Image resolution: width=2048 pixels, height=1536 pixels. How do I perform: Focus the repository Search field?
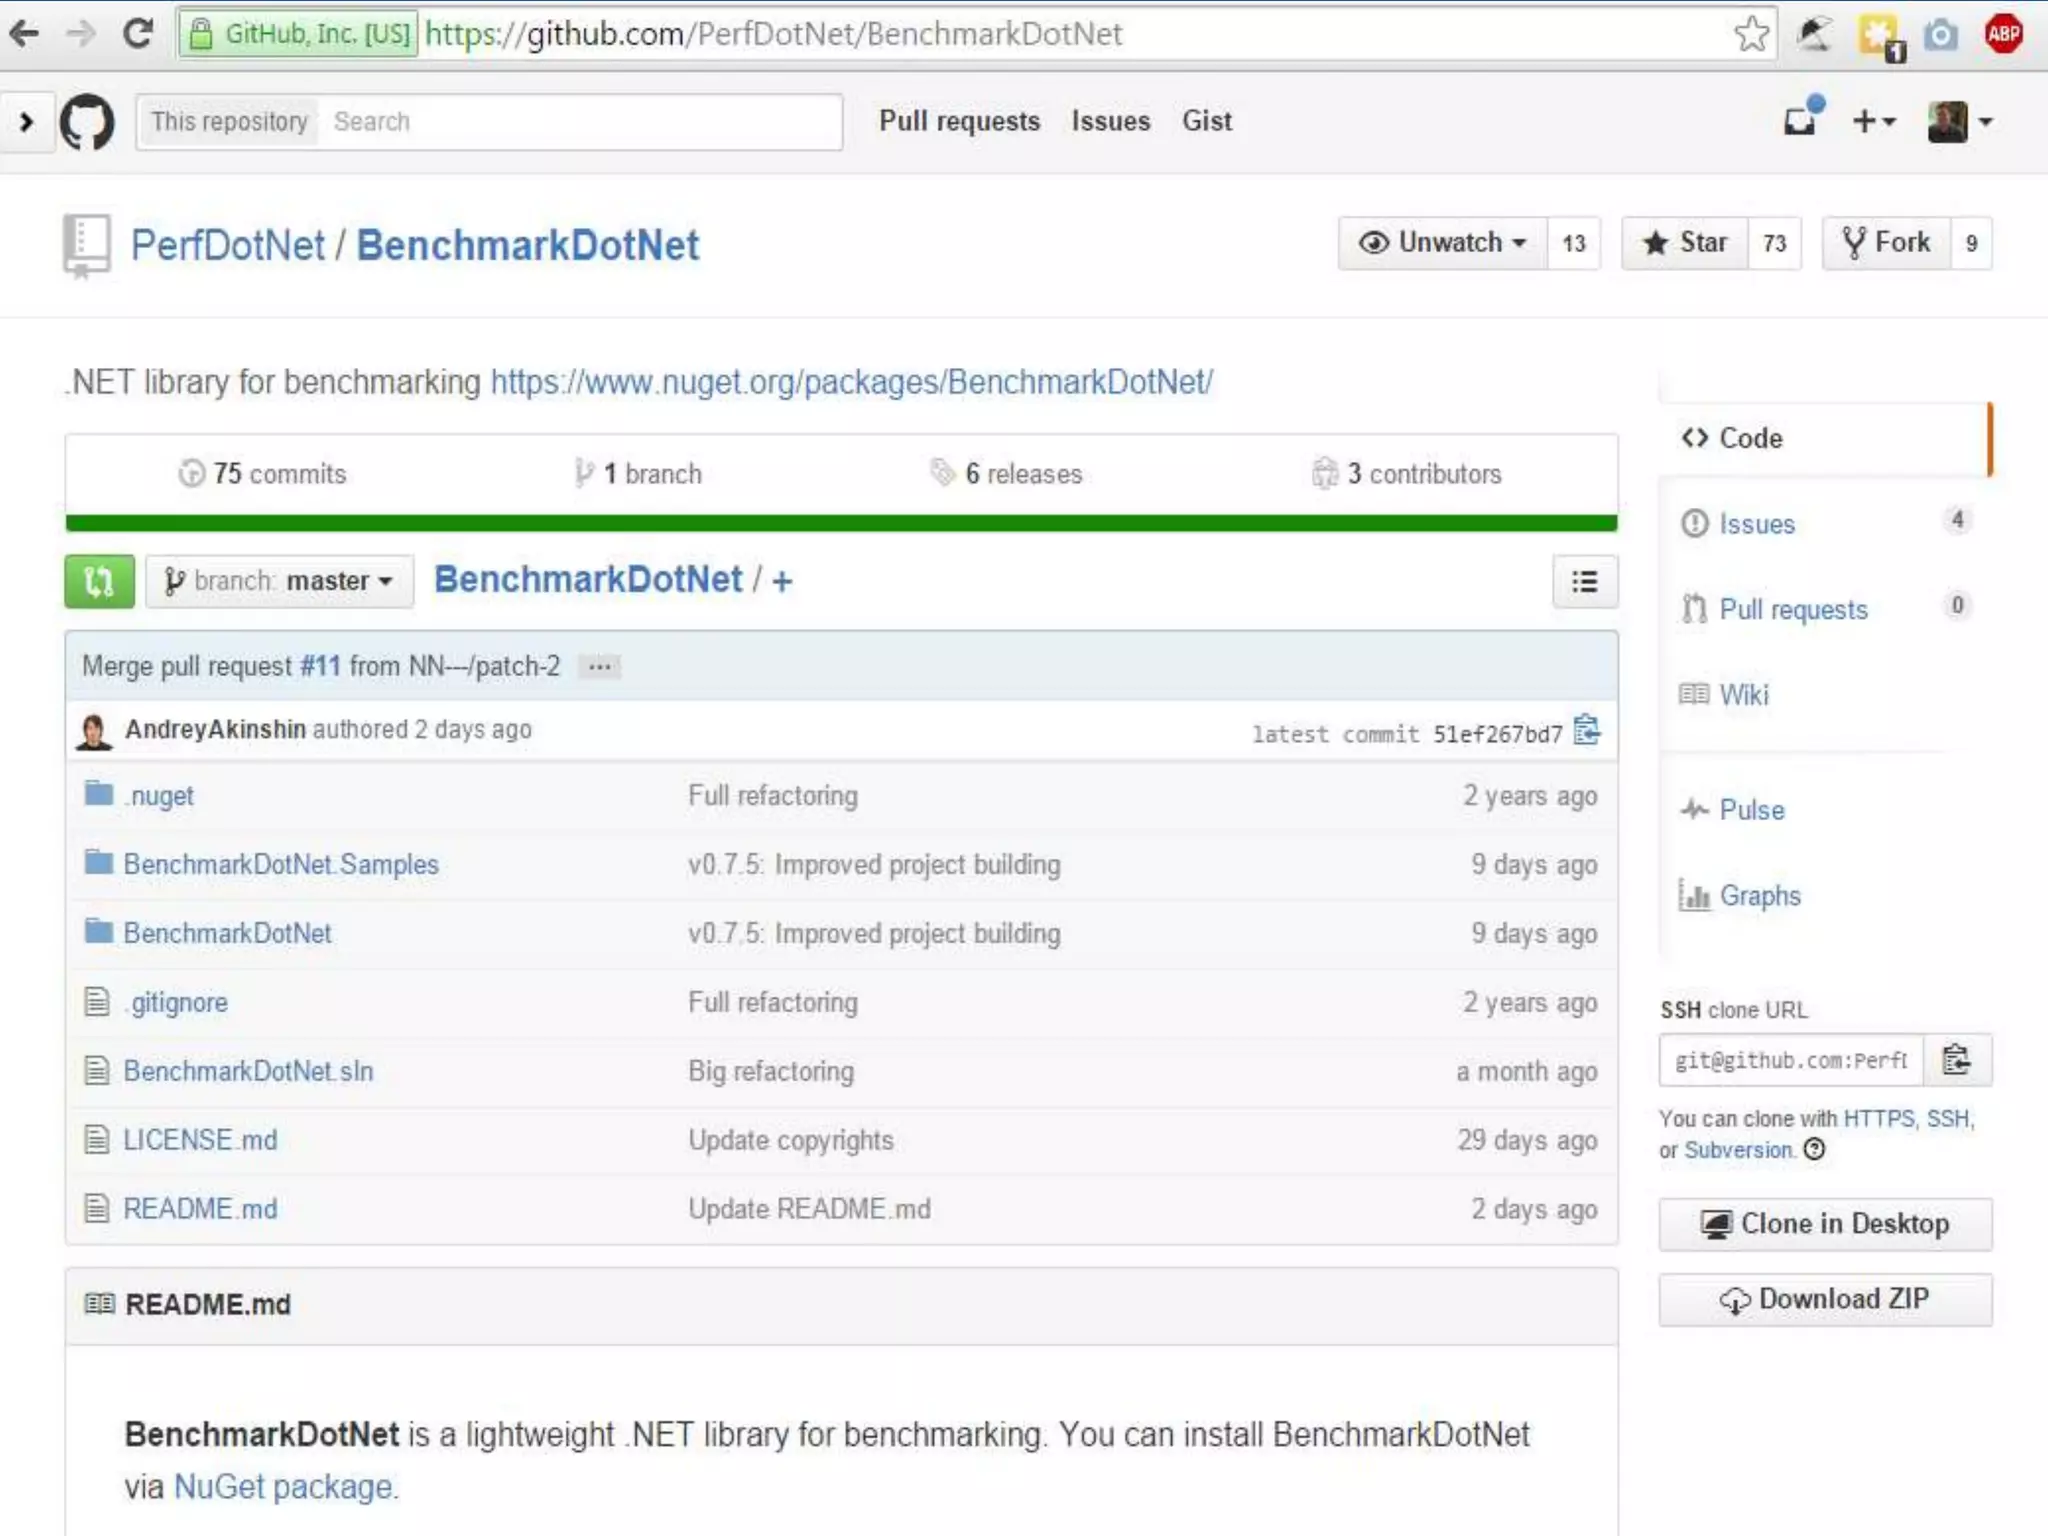pyautogui.click(x=579, y=122)
